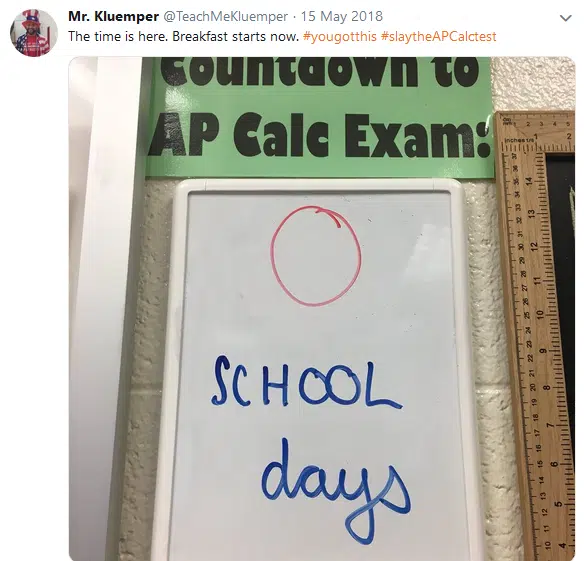Open the #slaytheAPCalctest hashtag
The width and height of the screenshot is (584, 561).
pos(438,37)
